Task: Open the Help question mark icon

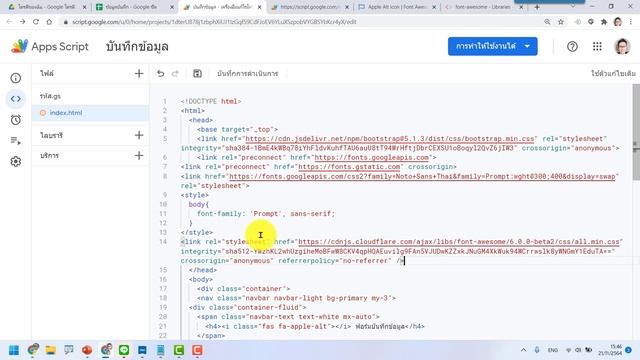Action: (x=572, y=47)
